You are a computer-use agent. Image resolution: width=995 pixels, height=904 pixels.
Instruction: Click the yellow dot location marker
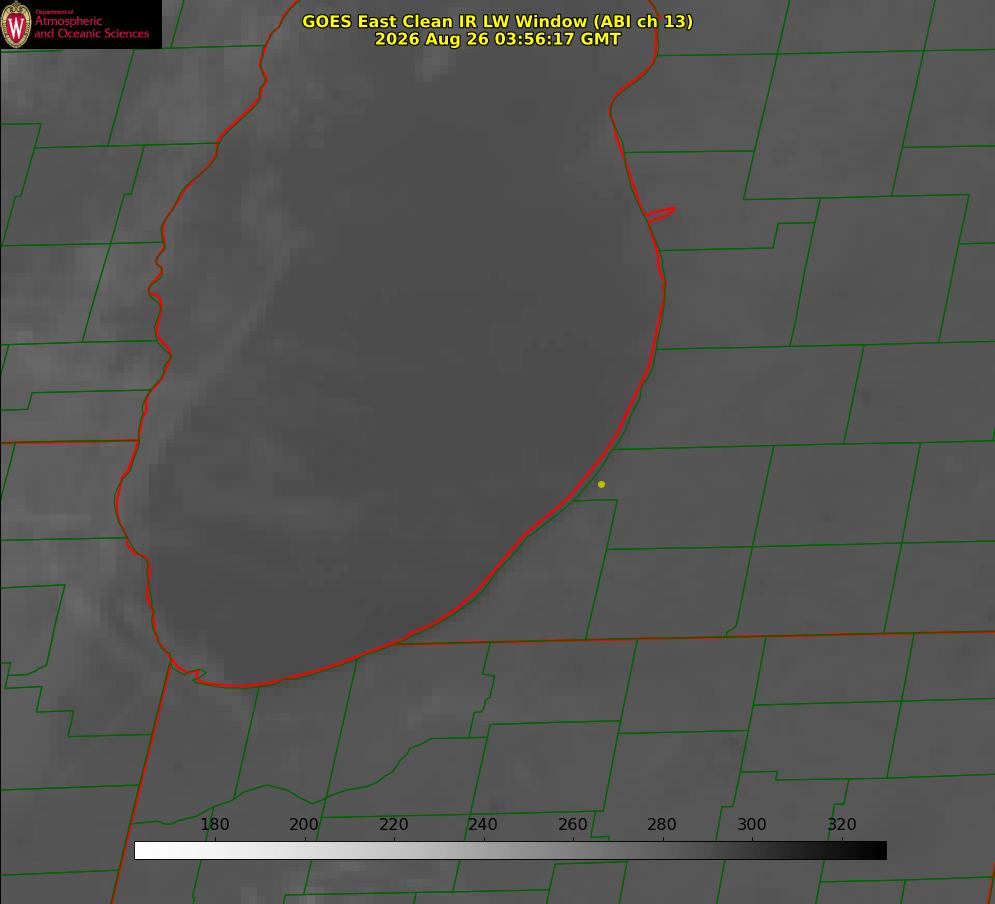(x=601, y=484)
